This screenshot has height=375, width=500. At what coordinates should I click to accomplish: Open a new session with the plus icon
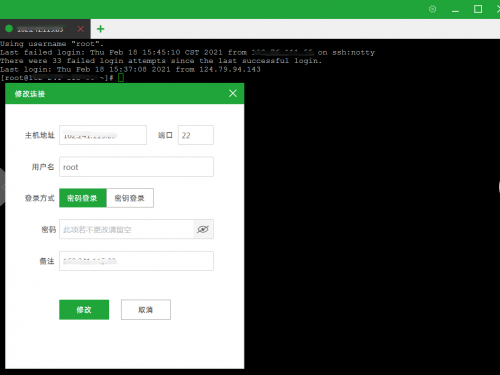(100, 29)
